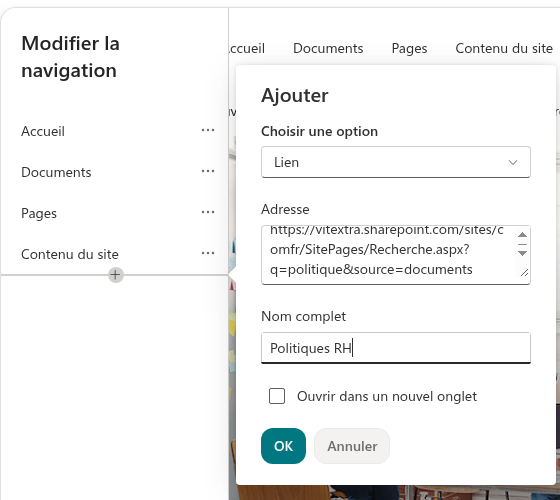Screen dimensions: 560x500
Task: Open the options ellipsis for Contenu du site
Action: coord(208,253)
